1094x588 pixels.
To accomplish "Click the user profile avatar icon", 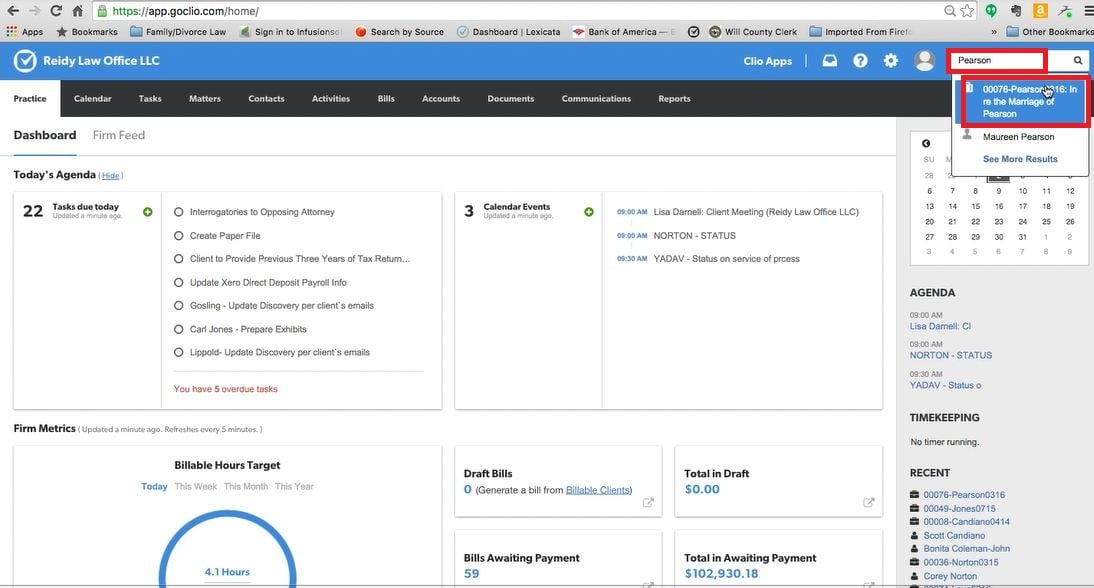I will [925, 61].
